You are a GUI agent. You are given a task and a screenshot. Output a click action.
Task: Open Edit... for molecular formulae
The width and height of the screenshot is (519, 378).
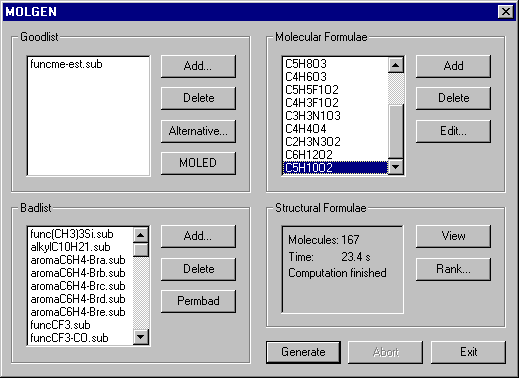[x=453, y=131]
